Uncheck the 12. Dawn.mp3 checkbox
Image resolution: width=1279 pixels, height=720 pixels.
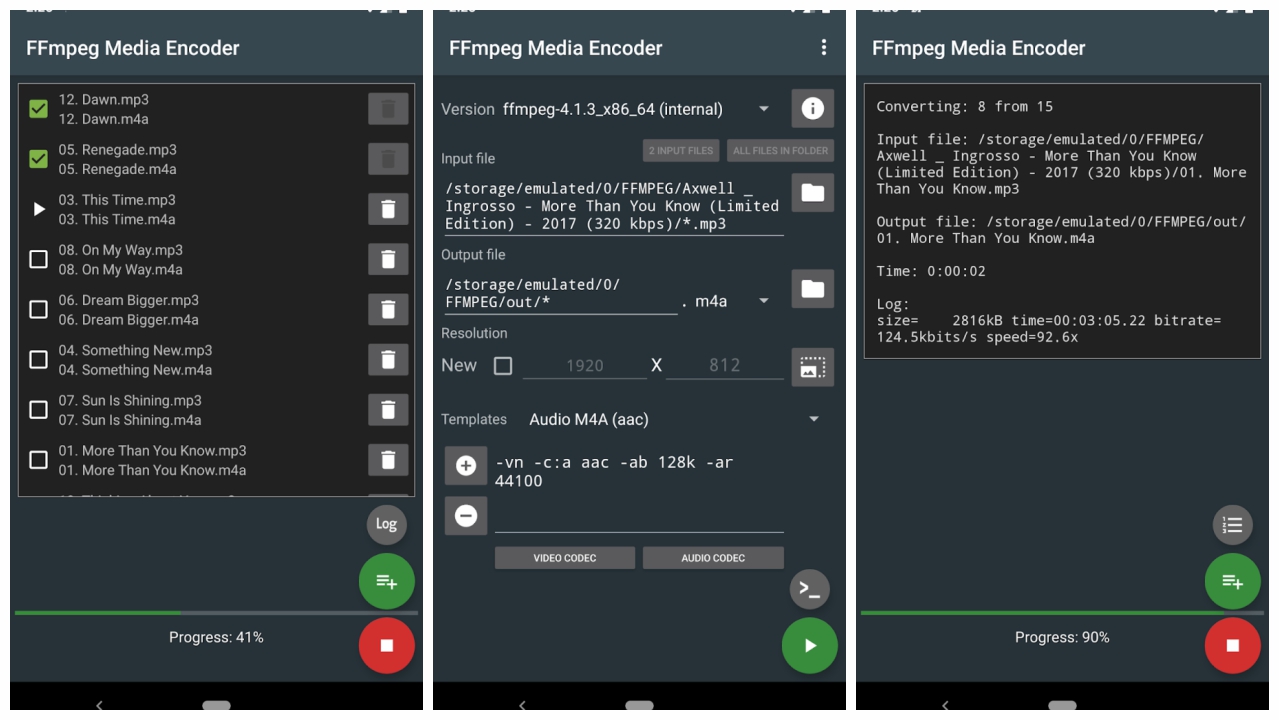pyautogui.click(x=39, y=109)
